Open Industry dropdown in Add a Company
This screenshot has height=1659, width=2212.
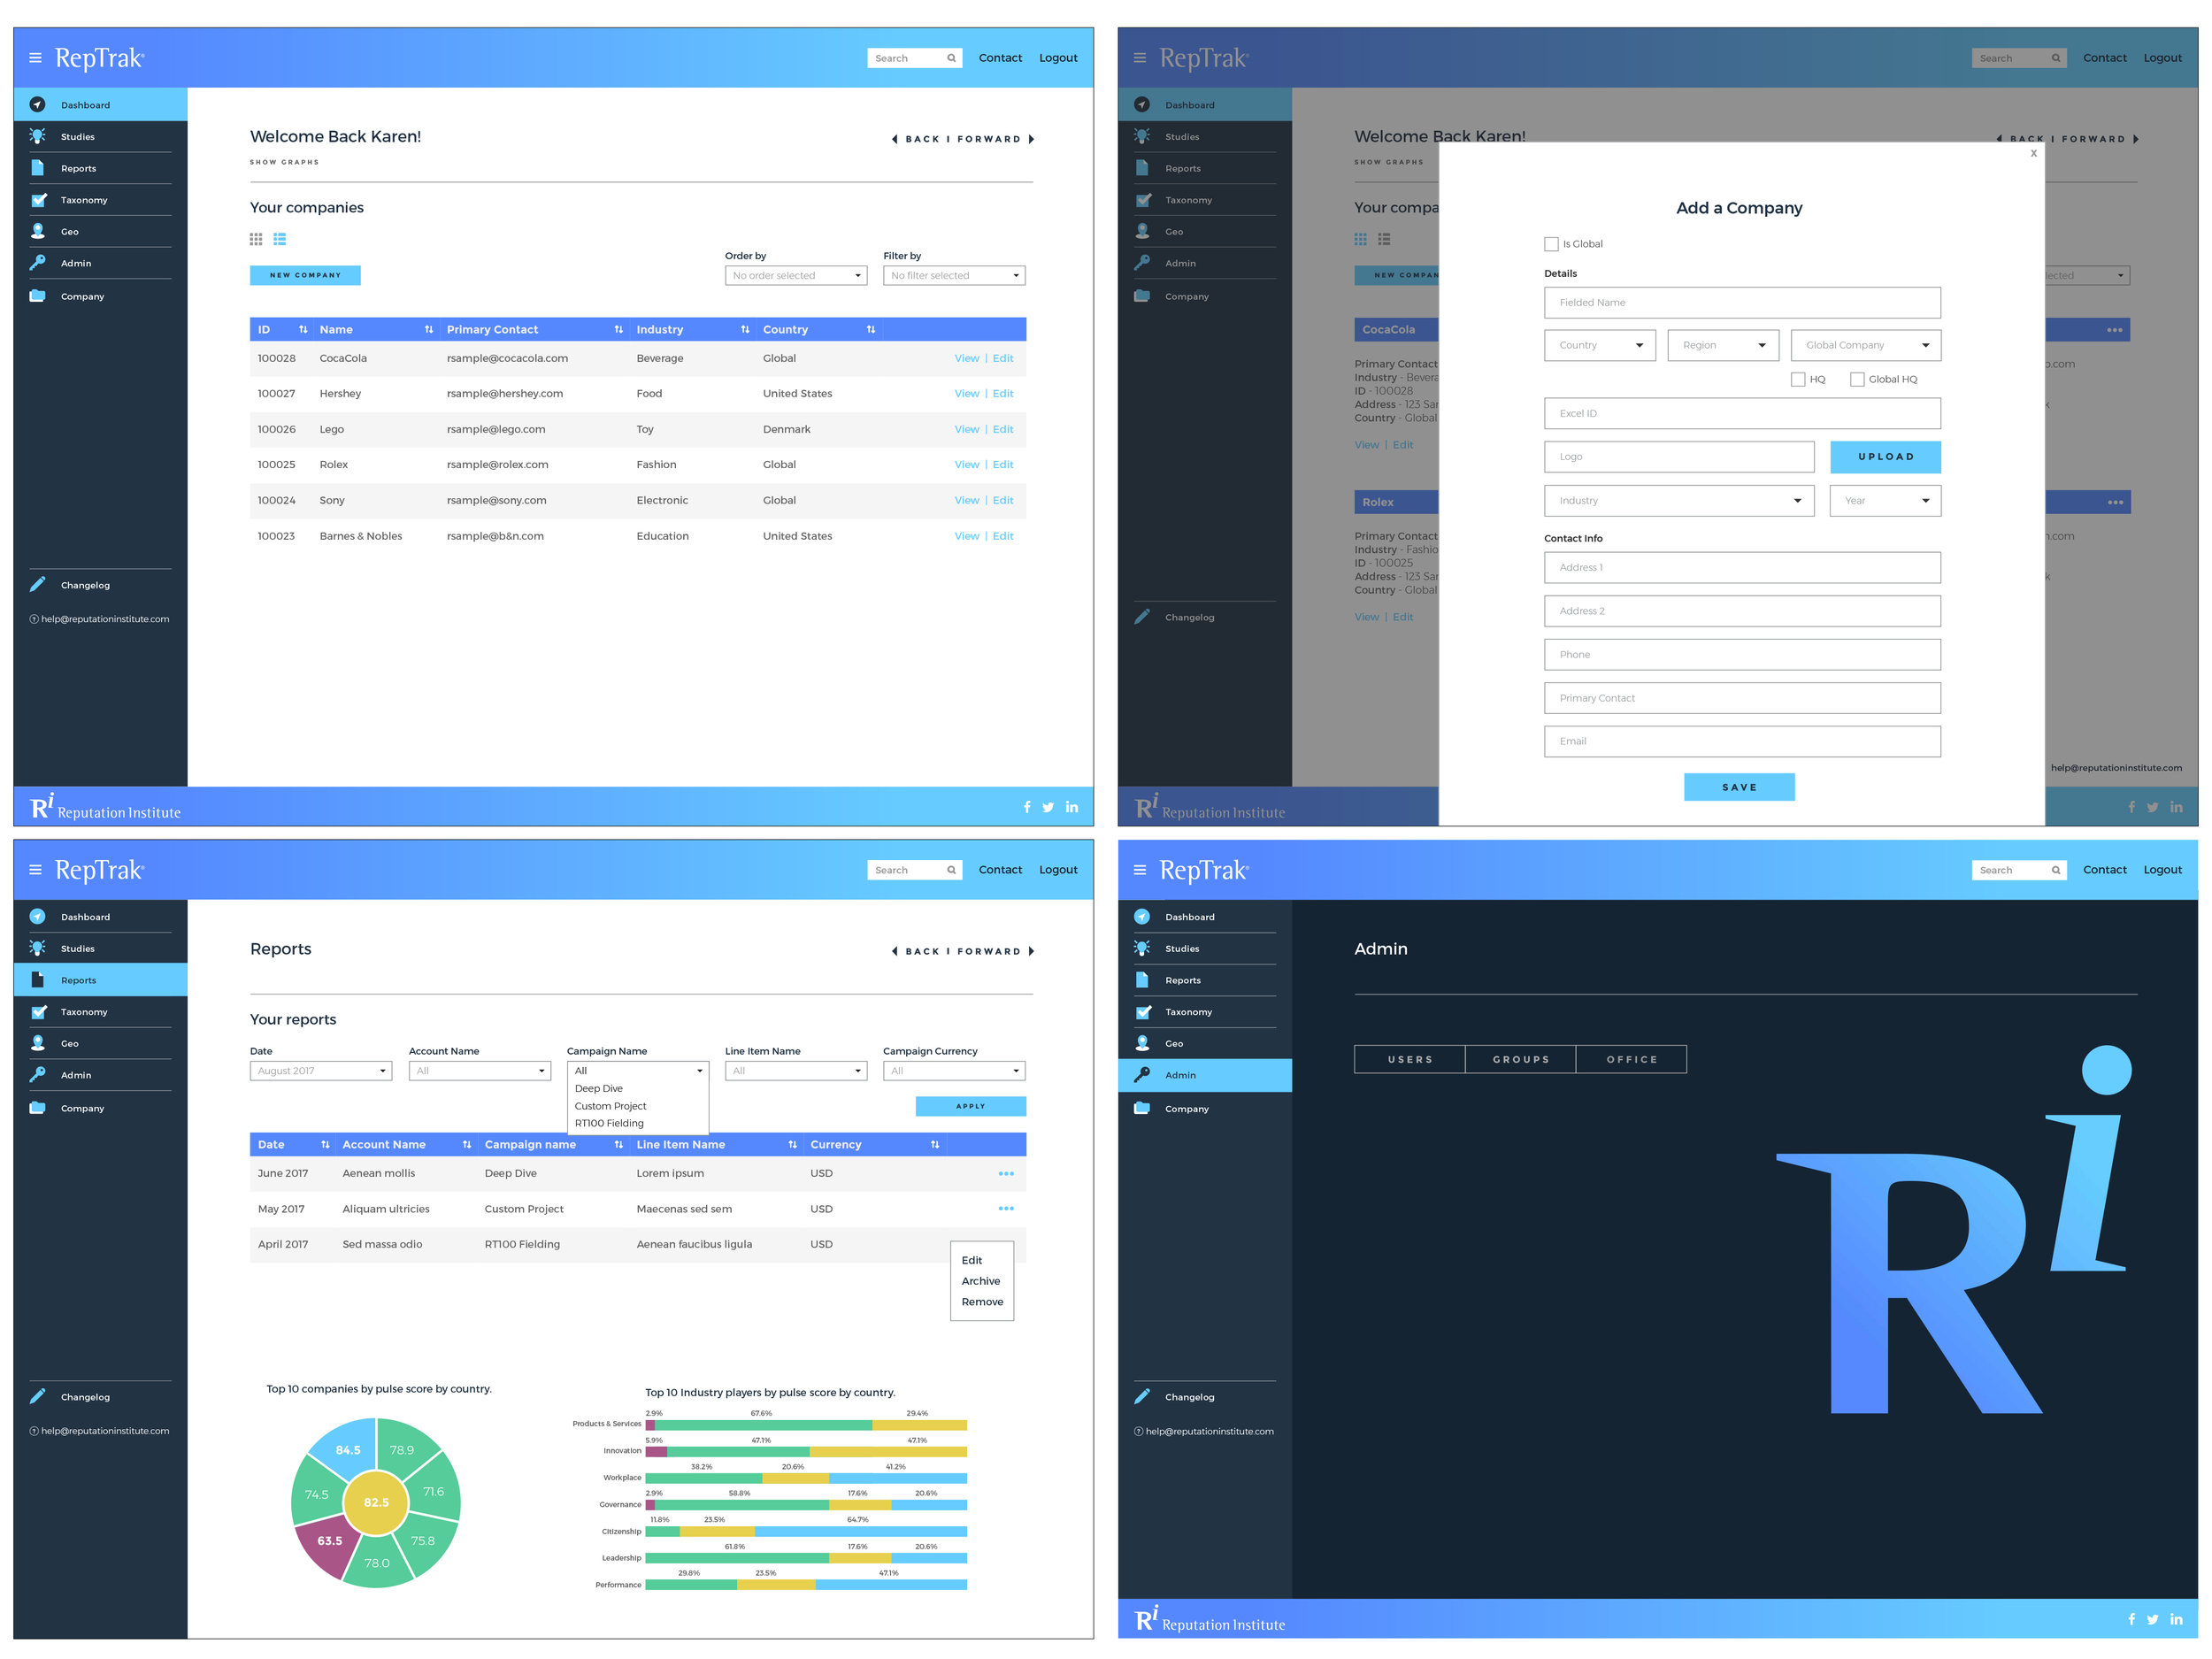(x=1679, y=500)
